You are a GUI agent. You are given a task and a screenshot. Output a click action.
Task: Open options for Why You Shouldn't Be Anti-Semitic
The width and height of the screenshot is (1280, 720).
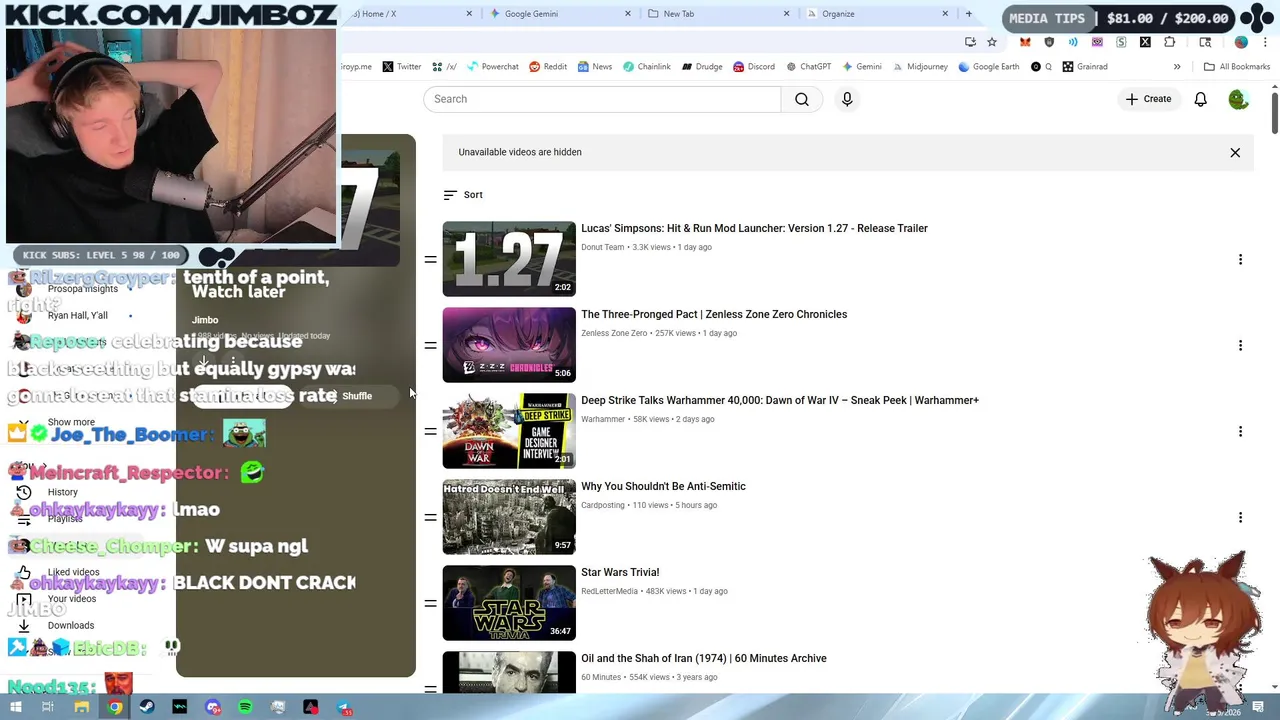[x=1240, y=517]
